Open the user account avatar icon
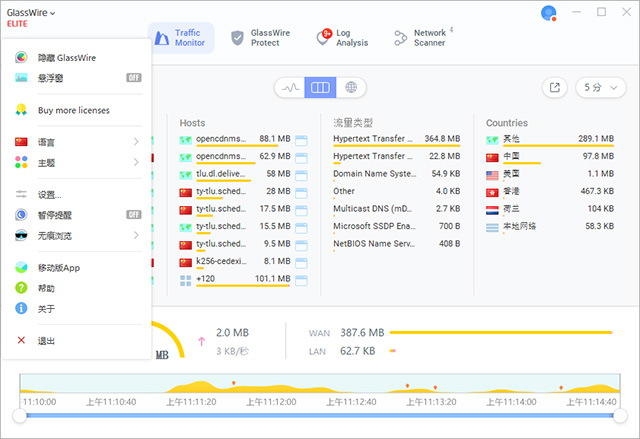640x439 pixels. tap(548, 13)
